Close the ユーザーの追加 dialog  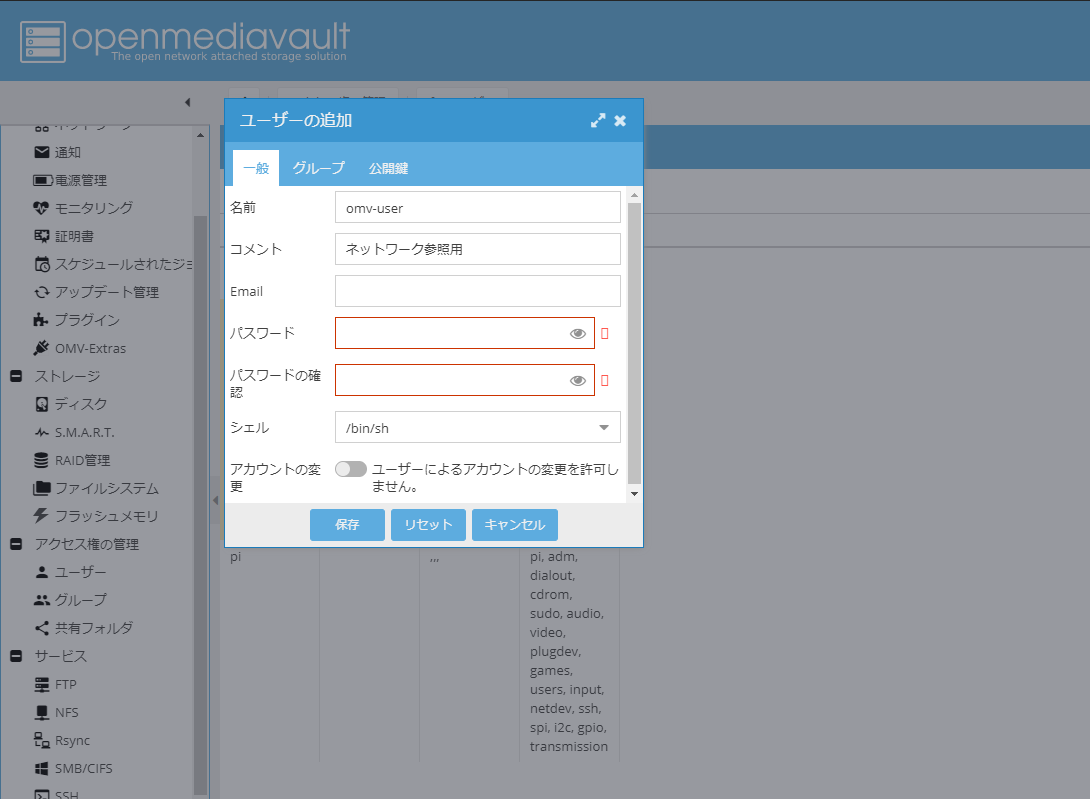pos(620,120)
